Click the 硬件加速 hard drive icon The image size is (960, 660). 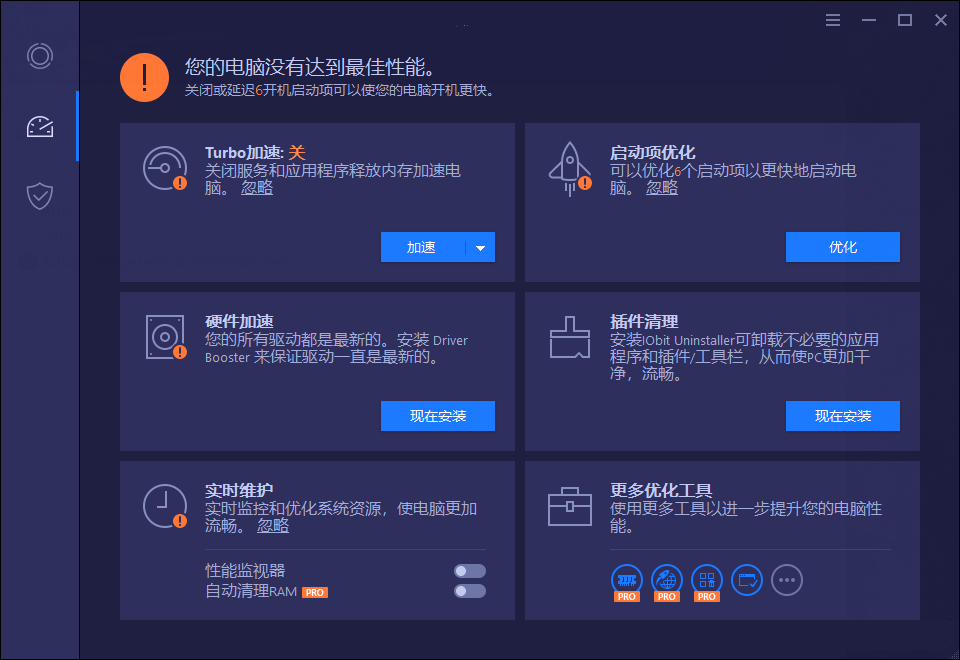pyautogui.click(x=166, y=337)
